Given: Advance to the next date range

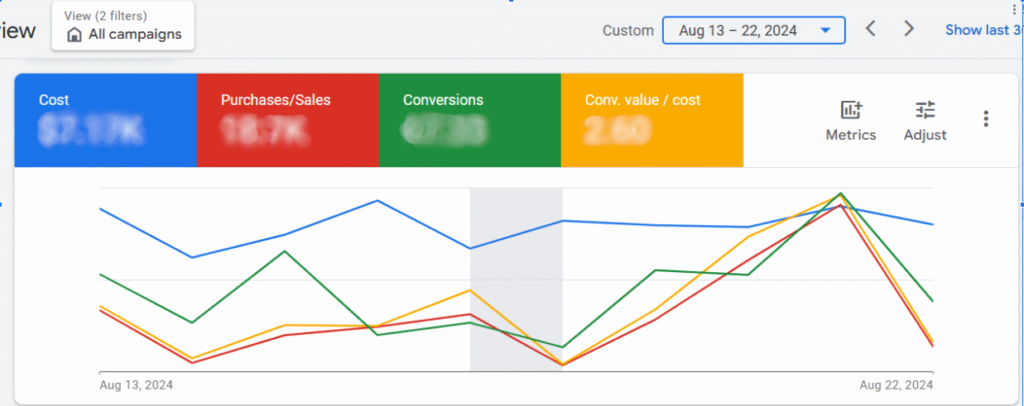Looking at the screenshot, I should point(909,29).
